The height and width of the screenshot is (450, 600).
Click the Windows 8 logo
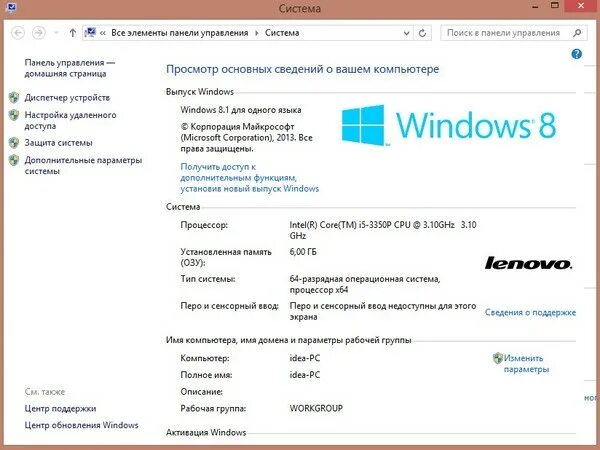click(x=448, y=125)
